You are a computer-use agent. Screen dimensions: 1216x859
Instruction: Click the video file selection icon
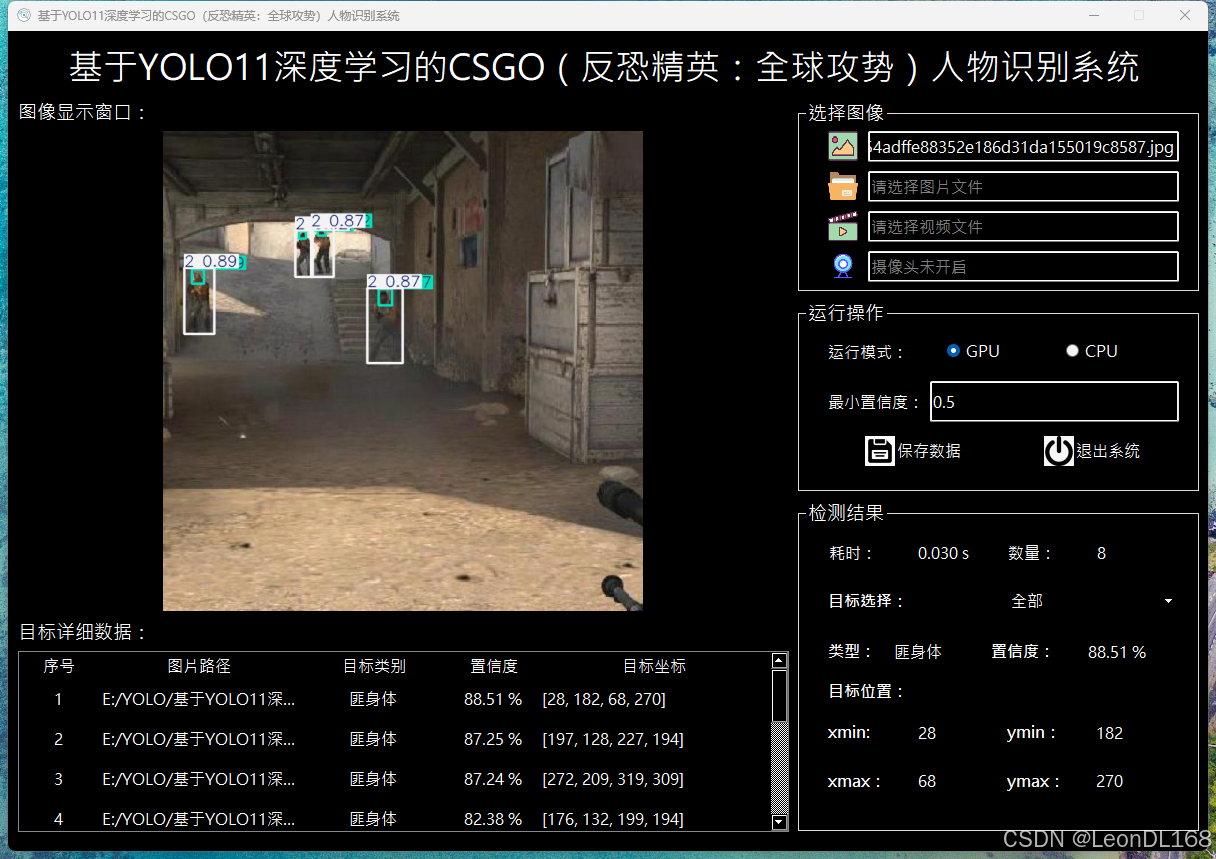click(843, 226)
